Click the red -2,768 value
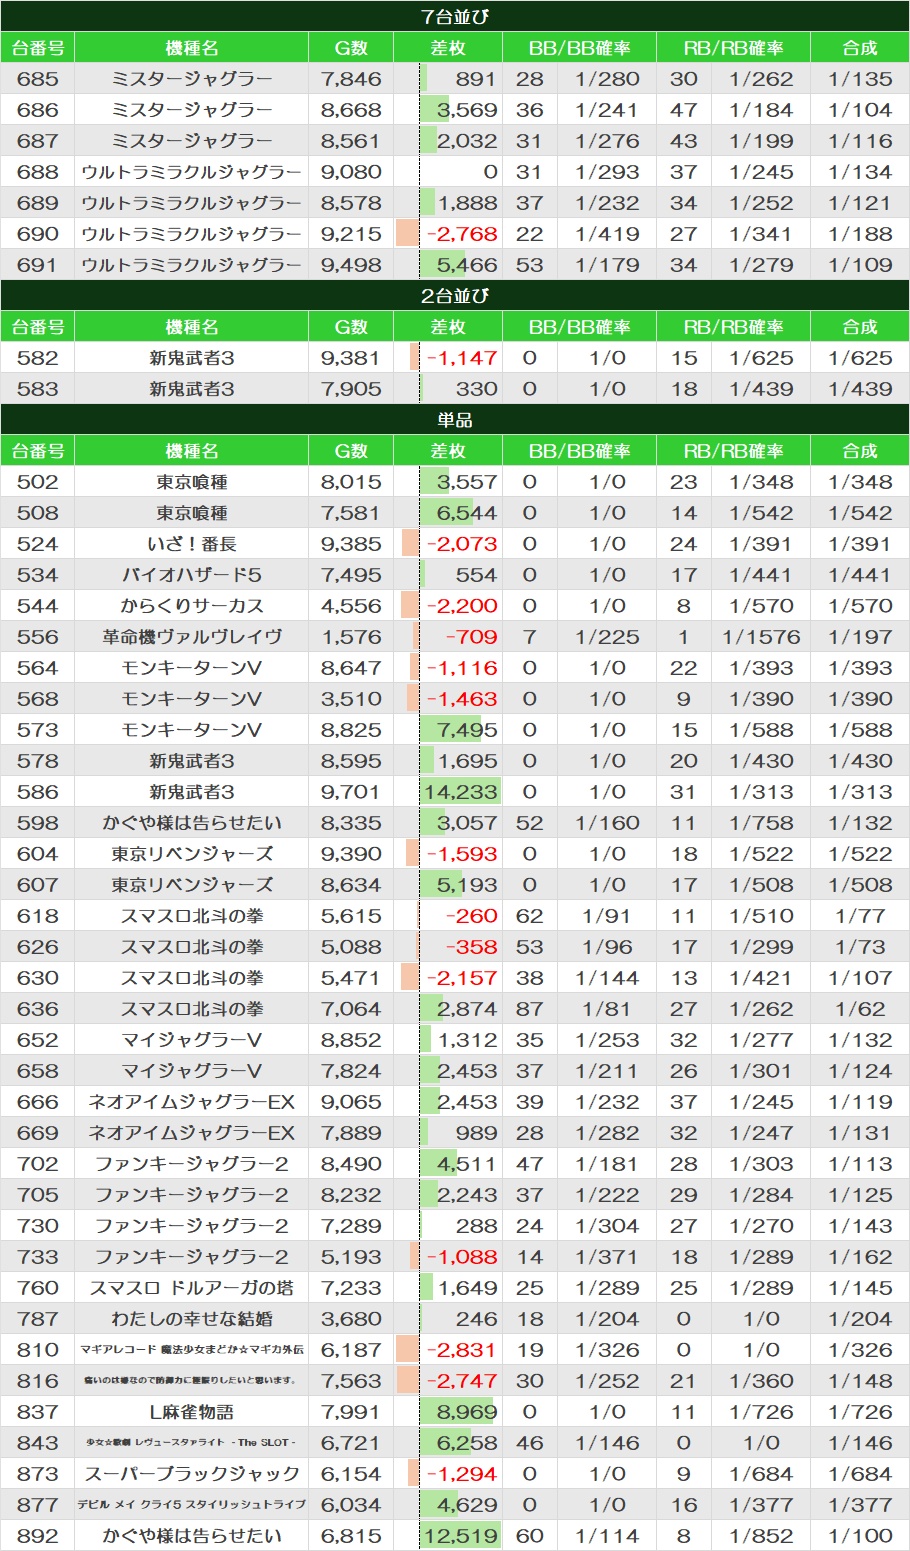The height and width of the screenshot is (1551, 910). click(x=462, y=234)
